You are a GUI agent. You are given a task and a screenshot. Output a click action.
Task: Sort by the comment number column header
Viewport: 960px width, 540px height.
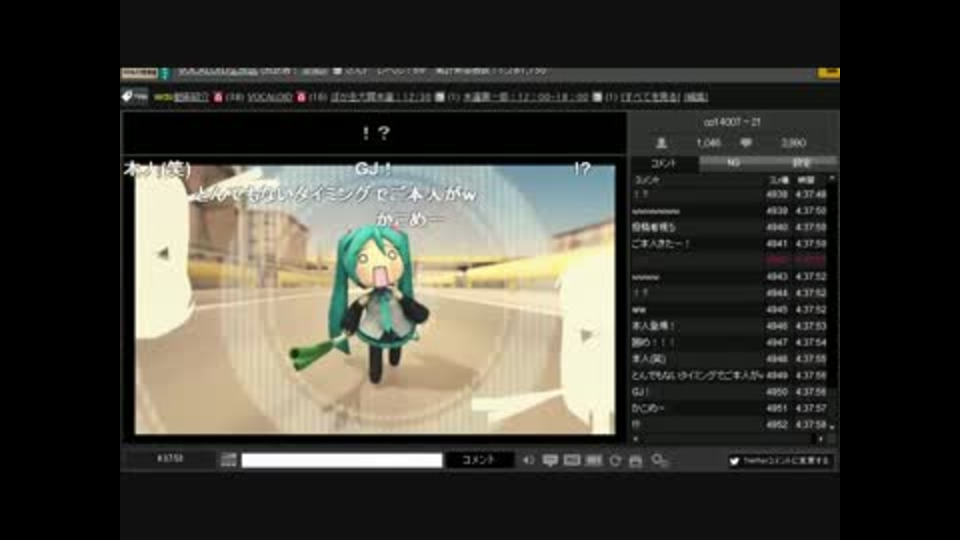[x=779, y=180]
